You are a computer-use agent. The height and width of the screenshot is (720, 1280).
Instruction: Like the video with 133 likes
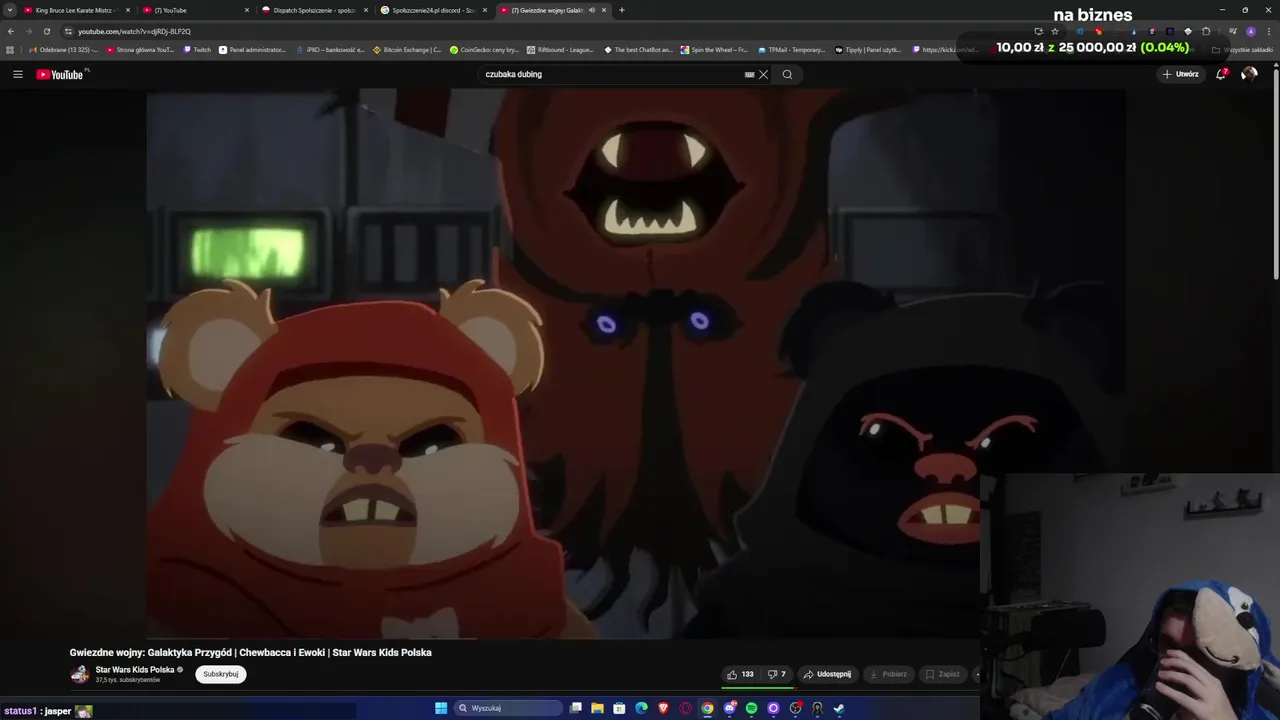tap(740, 674)
